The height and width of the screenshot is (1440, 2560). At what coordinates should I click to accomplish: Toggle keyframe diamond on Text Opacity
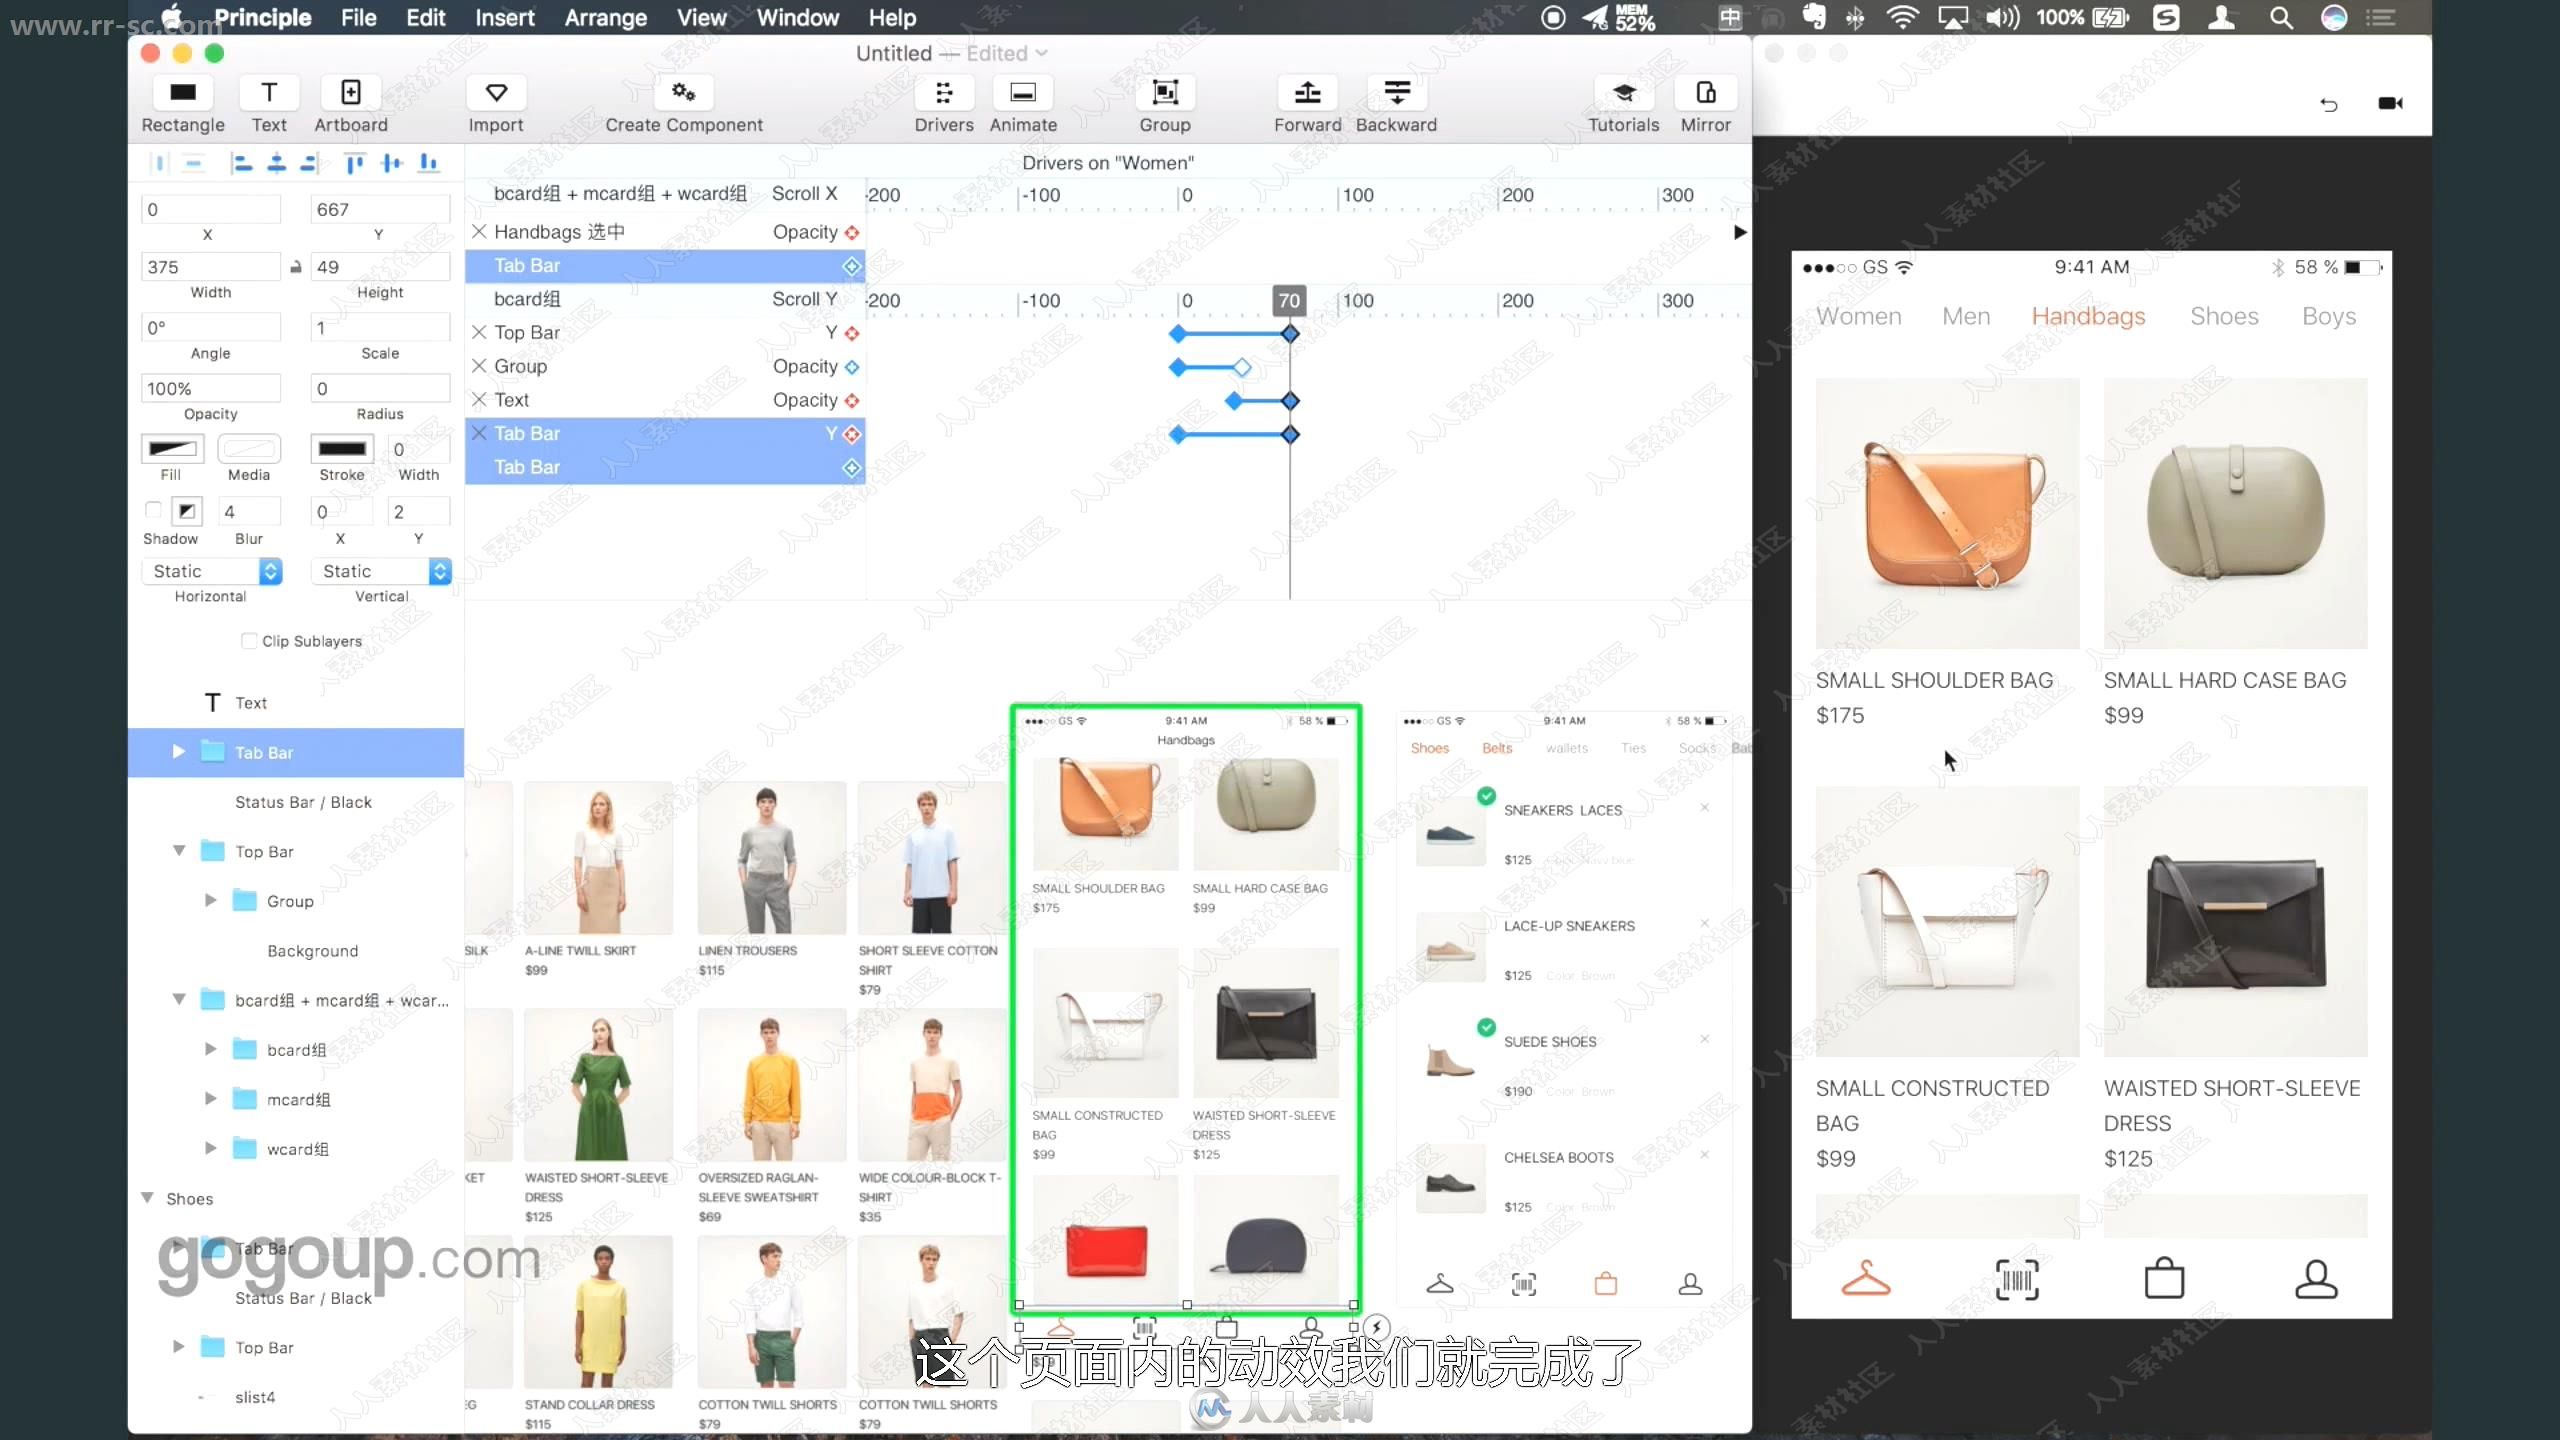852,400
